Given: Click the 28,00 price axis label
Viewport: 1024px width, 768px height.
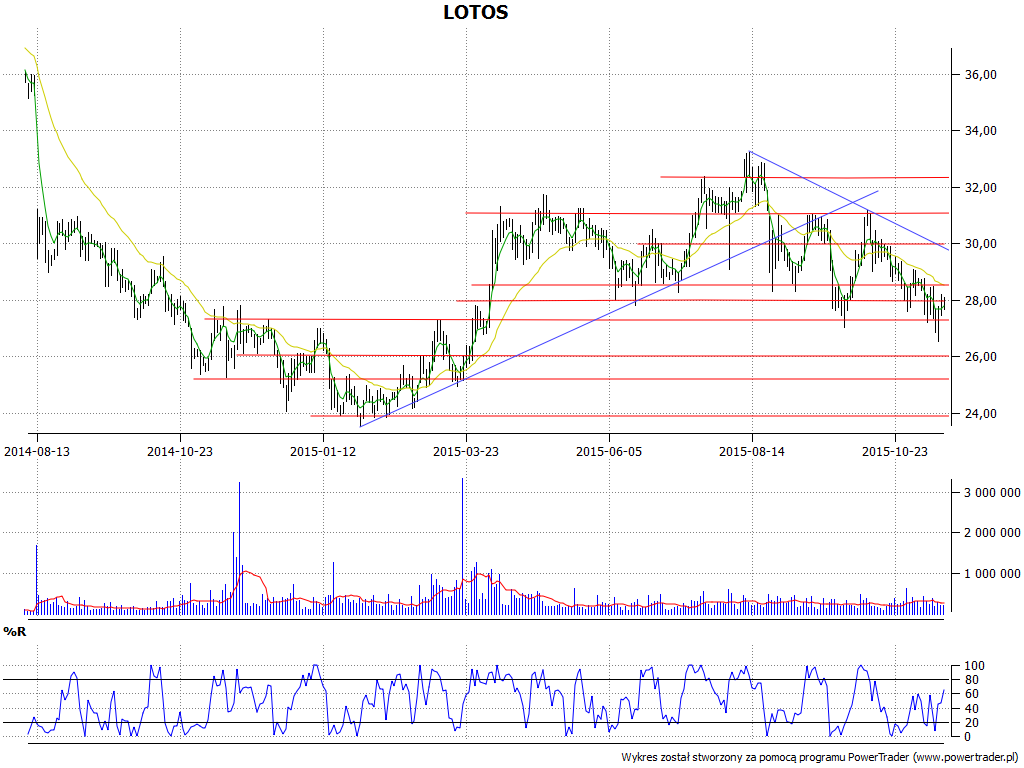Looking at the screenshot, I should point(981,301).
